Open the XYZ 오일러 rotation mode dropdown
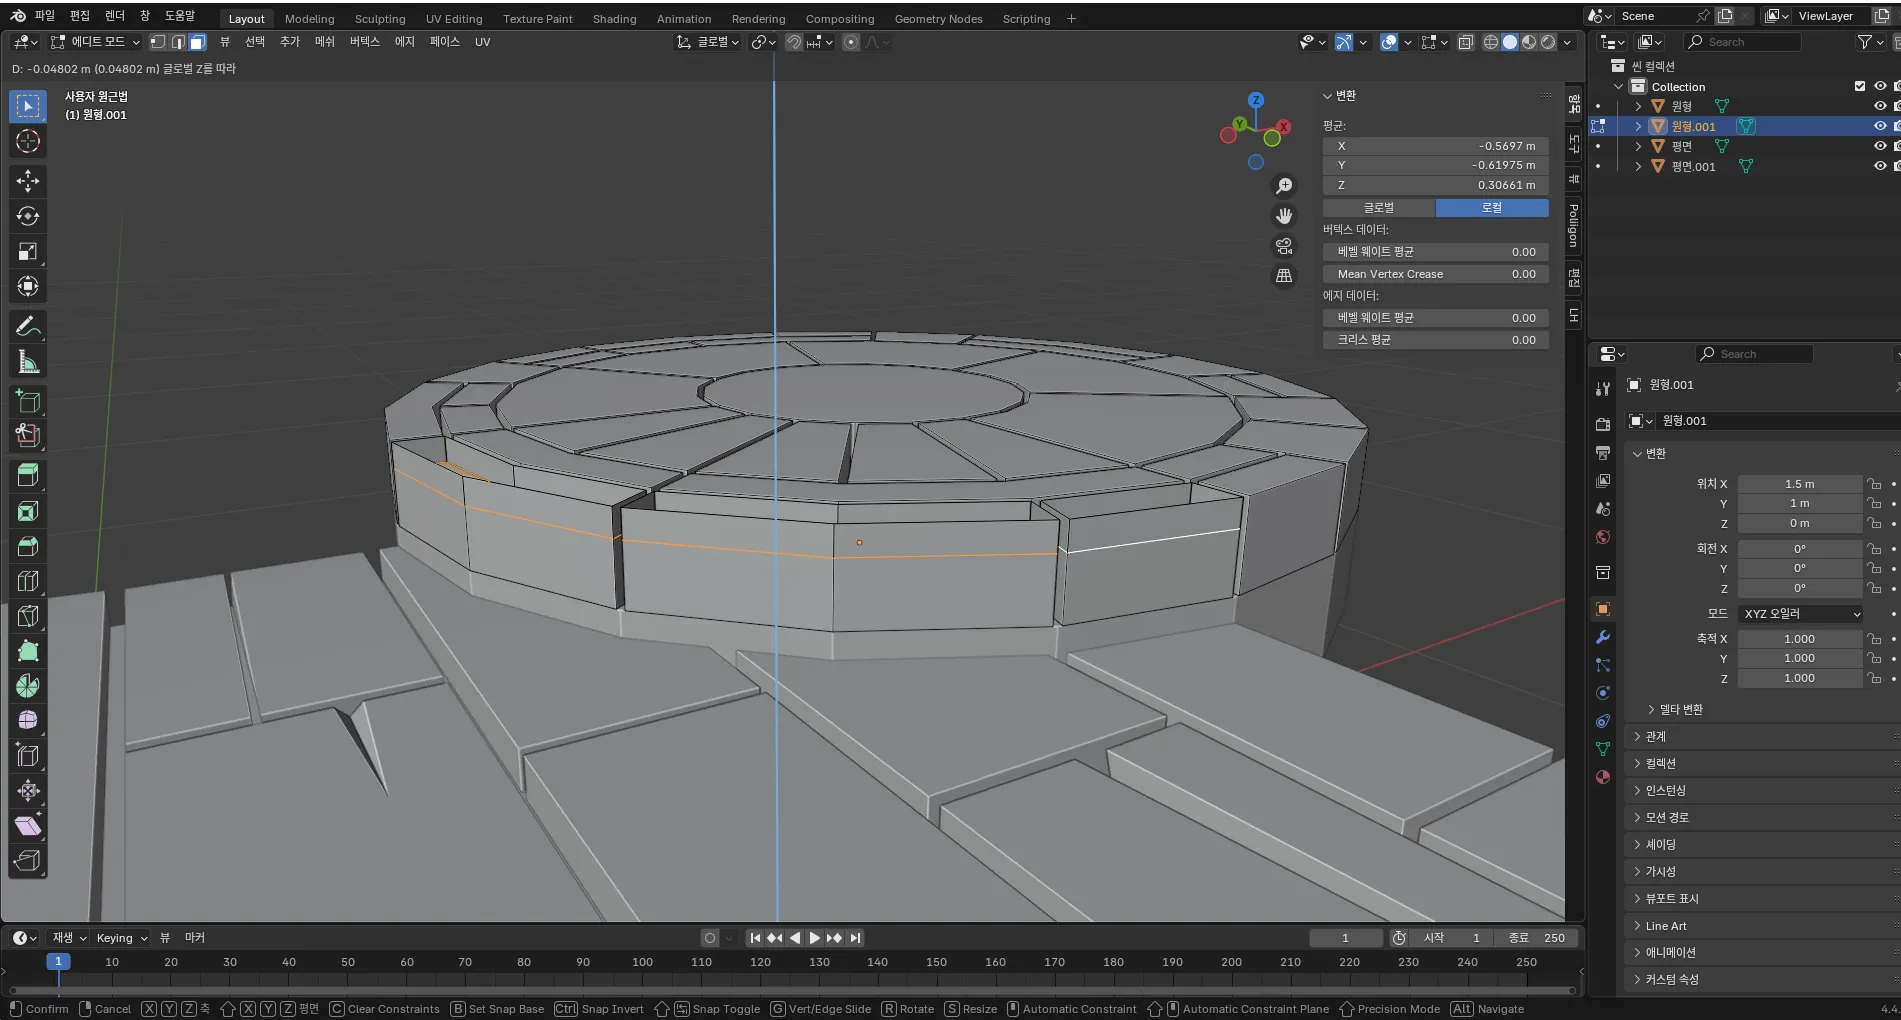 click(1800, 614)
